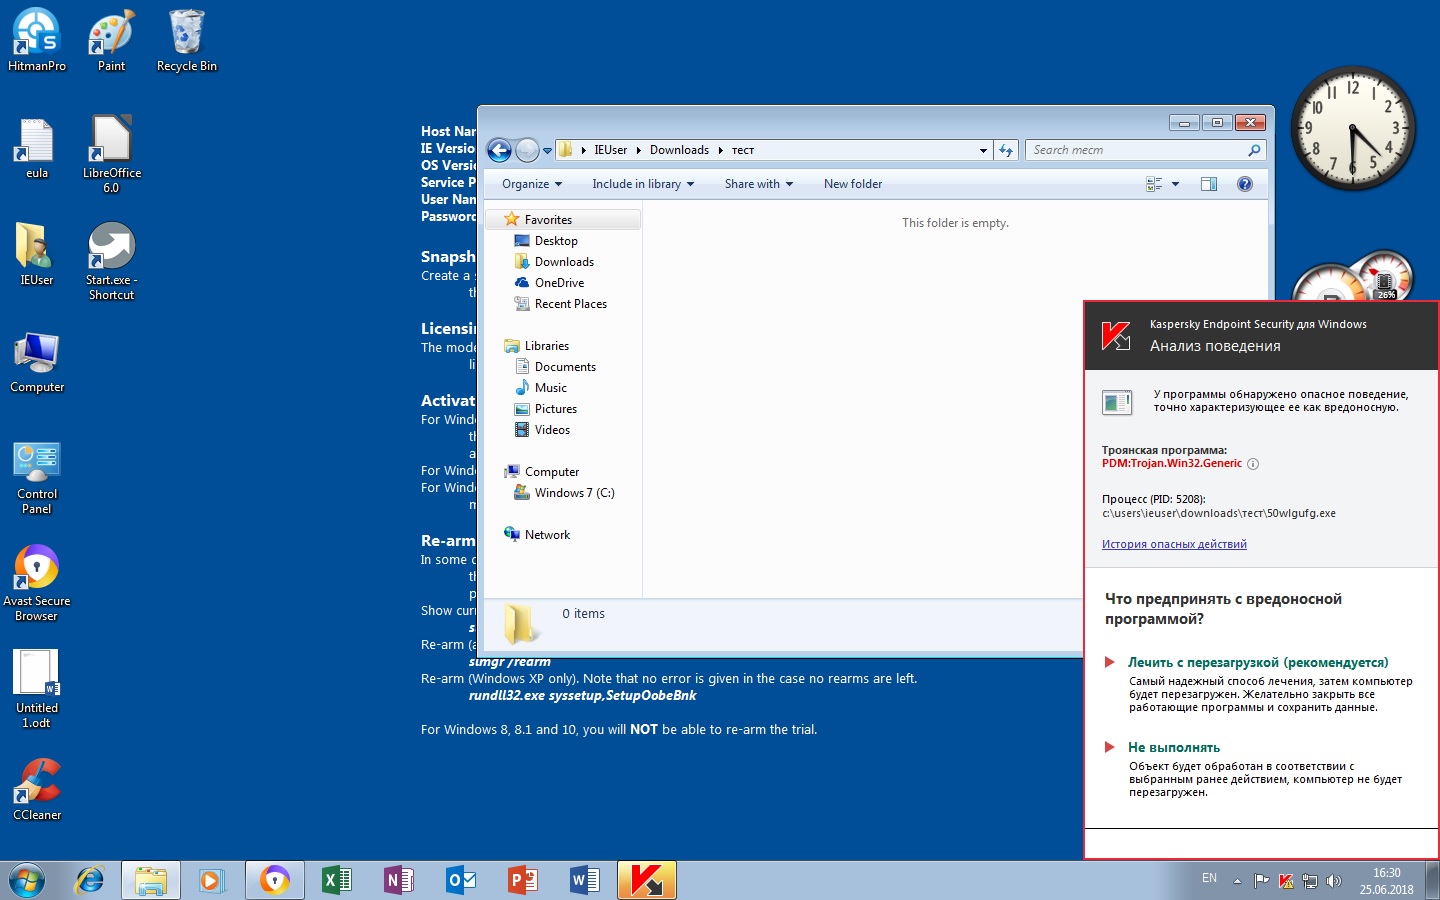Open the Organize menu
The width and height of the screenshot is (1440, 900).
tap(532, 184)
